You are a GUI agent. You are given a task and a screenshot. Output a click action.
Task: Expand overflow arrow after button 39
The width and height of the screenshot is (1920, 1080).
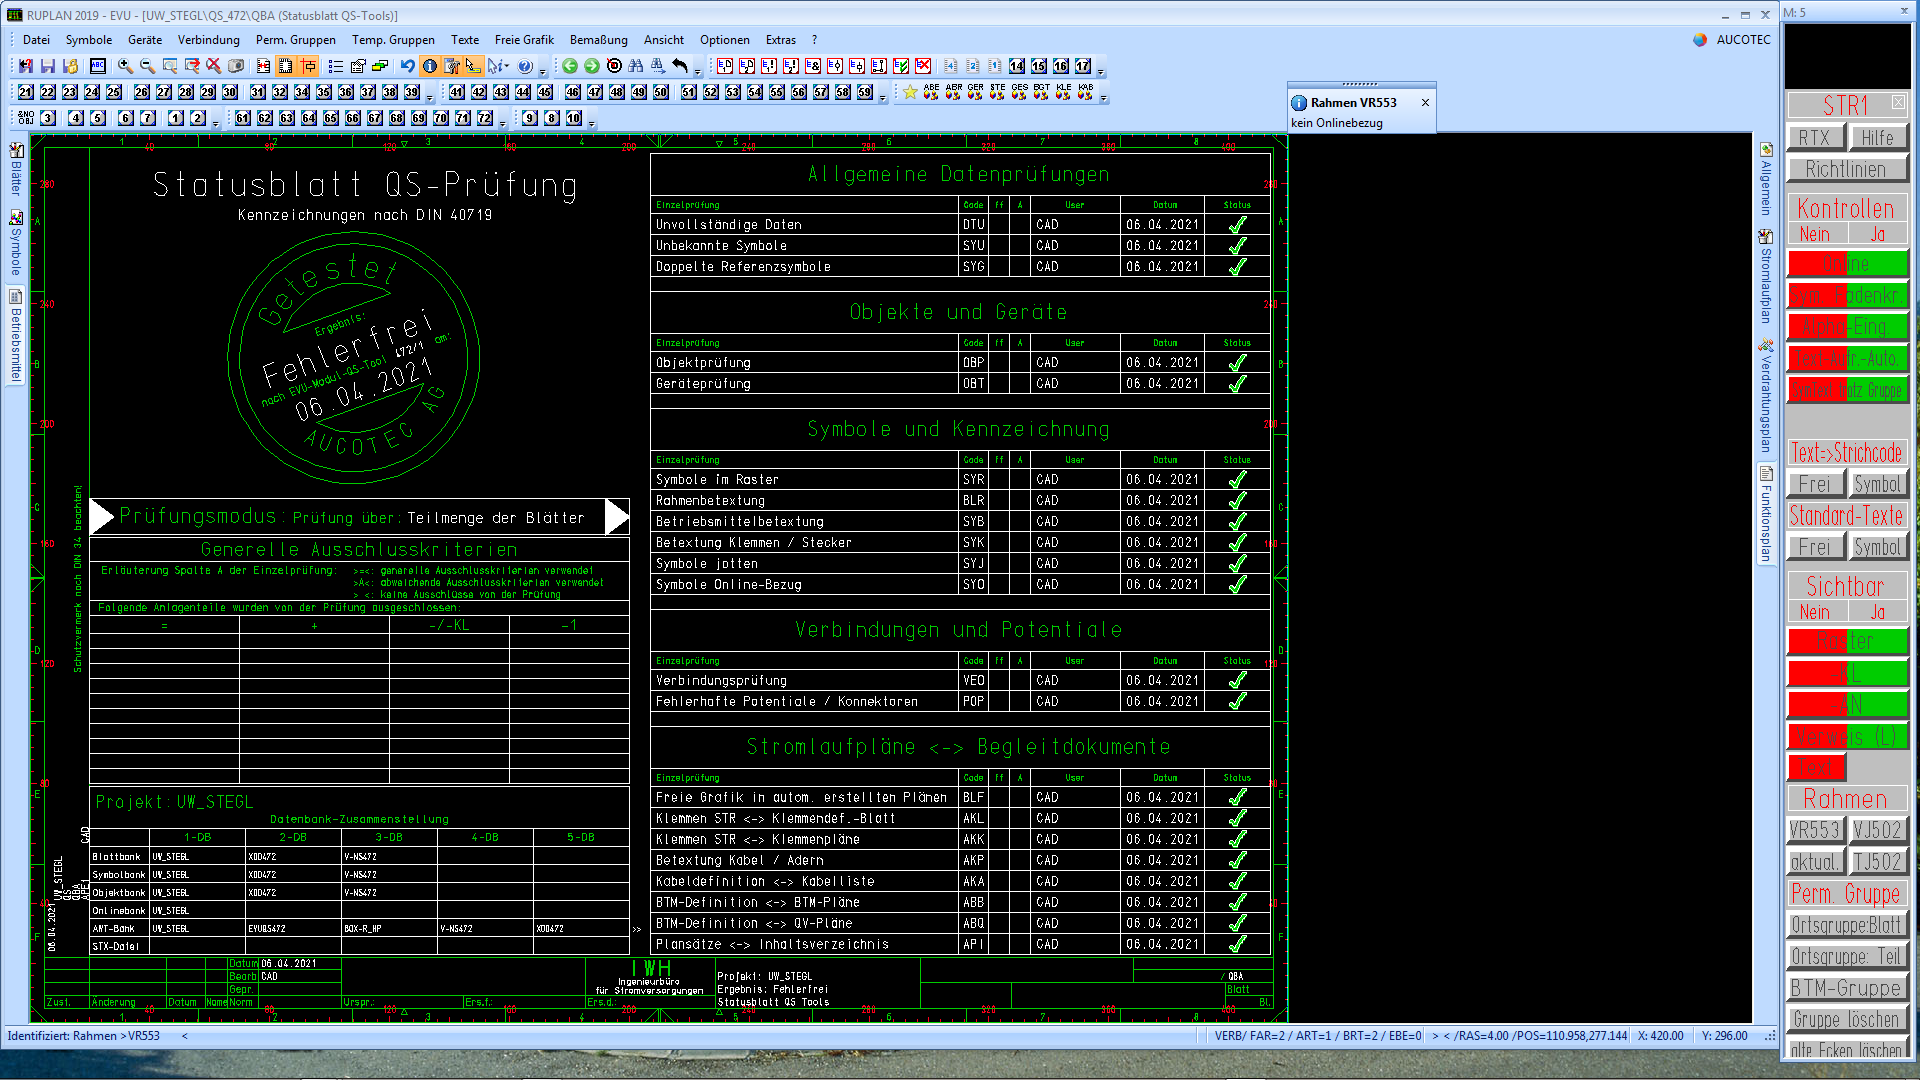coord(430,97)
